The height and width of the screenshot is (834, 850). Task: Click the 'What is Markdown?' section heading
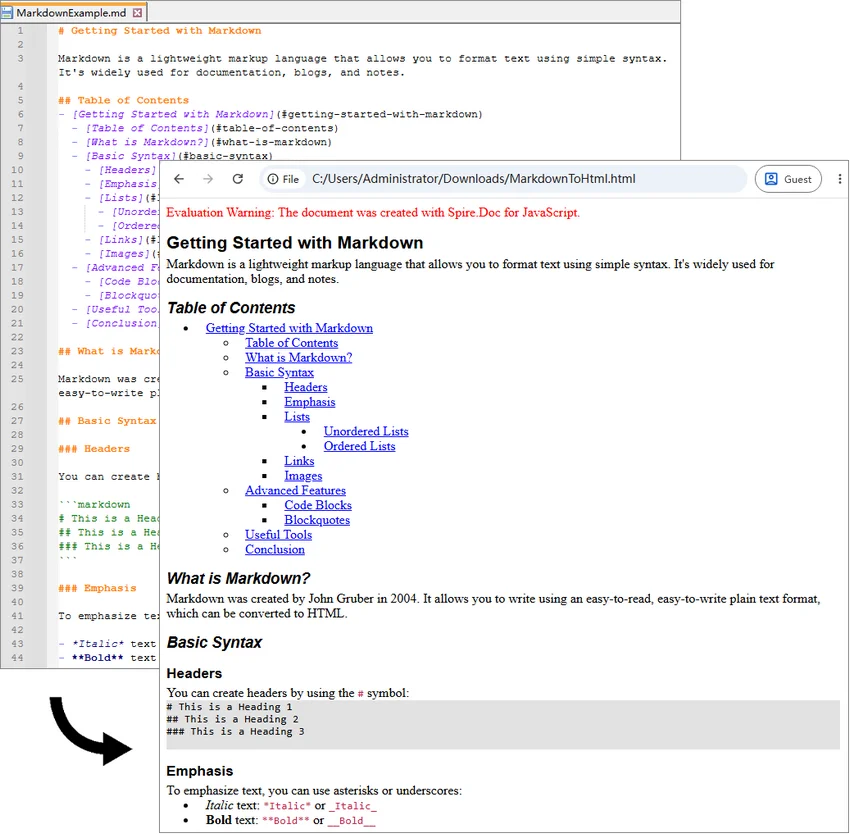238,578
